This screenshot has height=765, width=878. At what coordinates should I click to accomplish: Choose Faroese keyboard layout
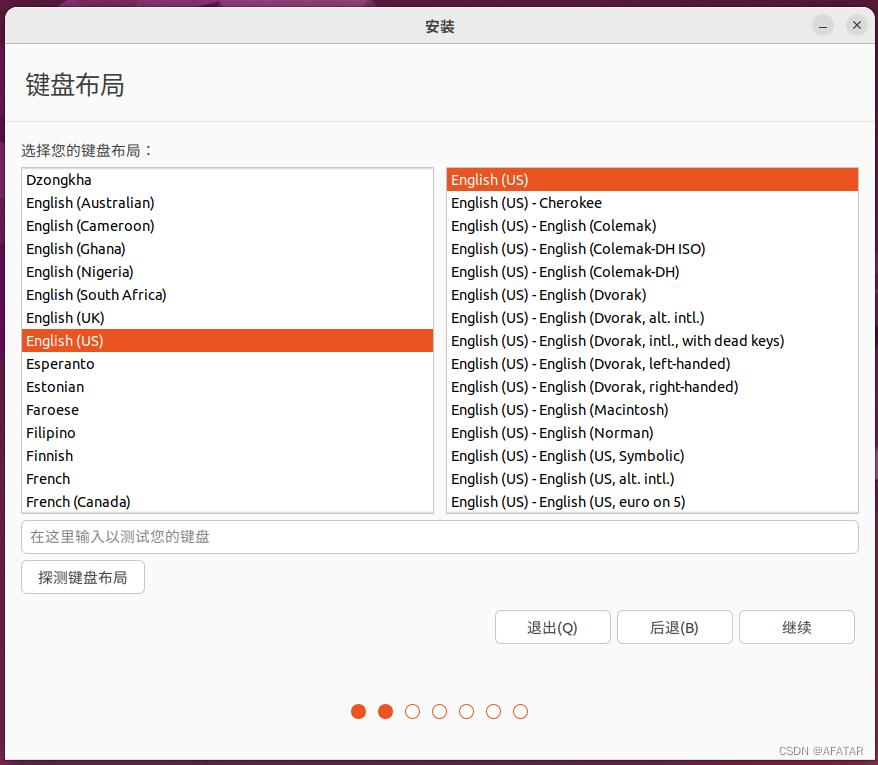tap(227, 410)
